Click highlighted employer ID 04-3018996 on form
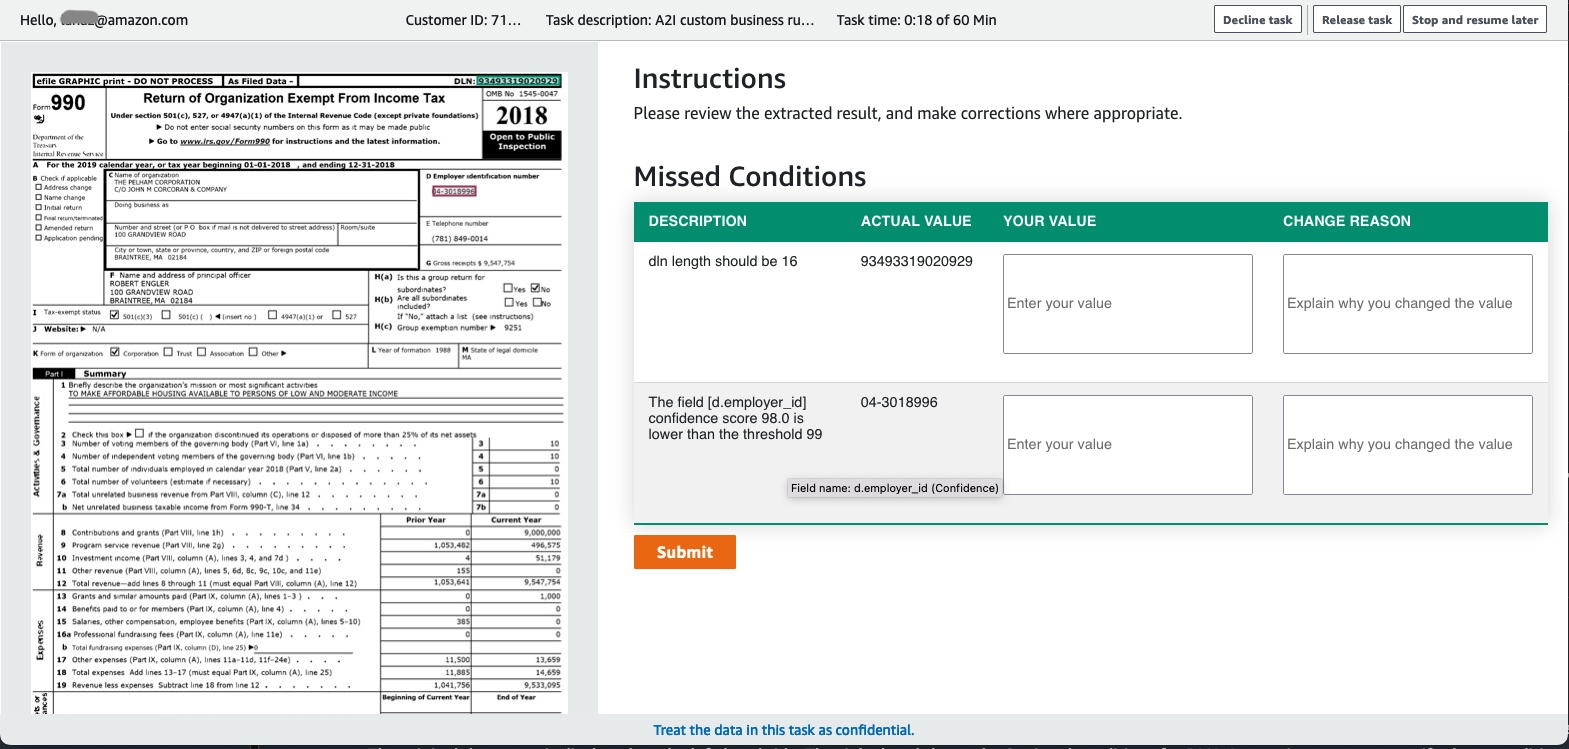 point(454,191)
